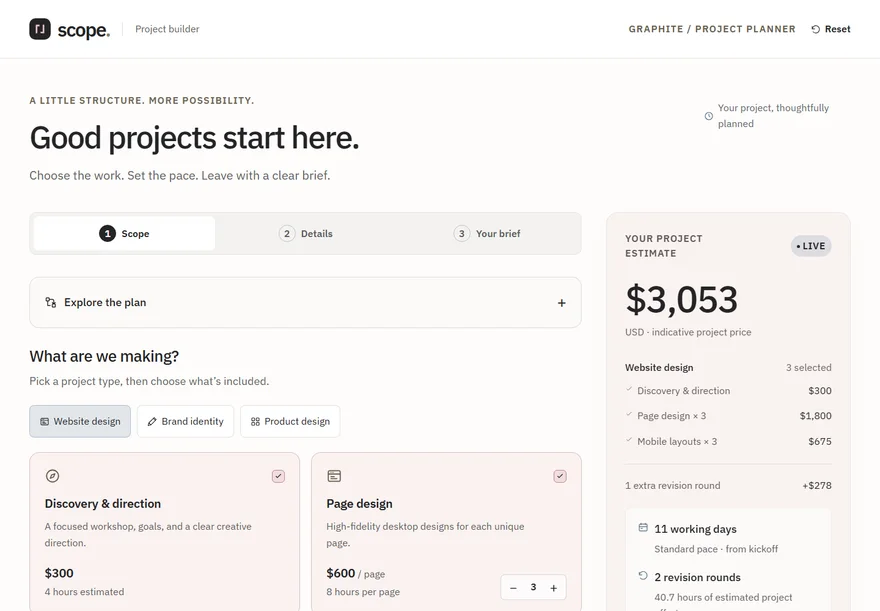Click the check mark beside estimate's Discovery & direction

pyautogui.click(x=629, y=389)
